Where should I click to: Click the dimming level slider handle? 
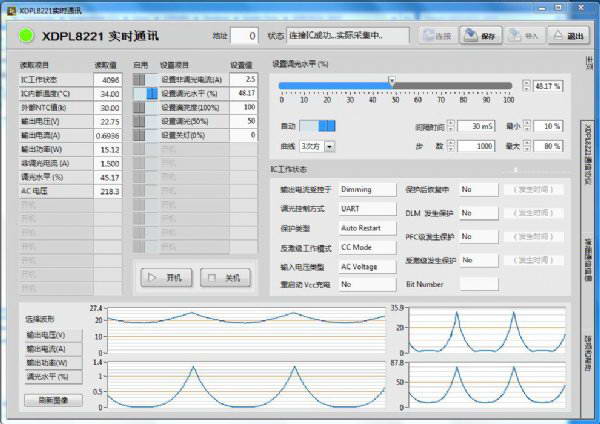point(391,82)
